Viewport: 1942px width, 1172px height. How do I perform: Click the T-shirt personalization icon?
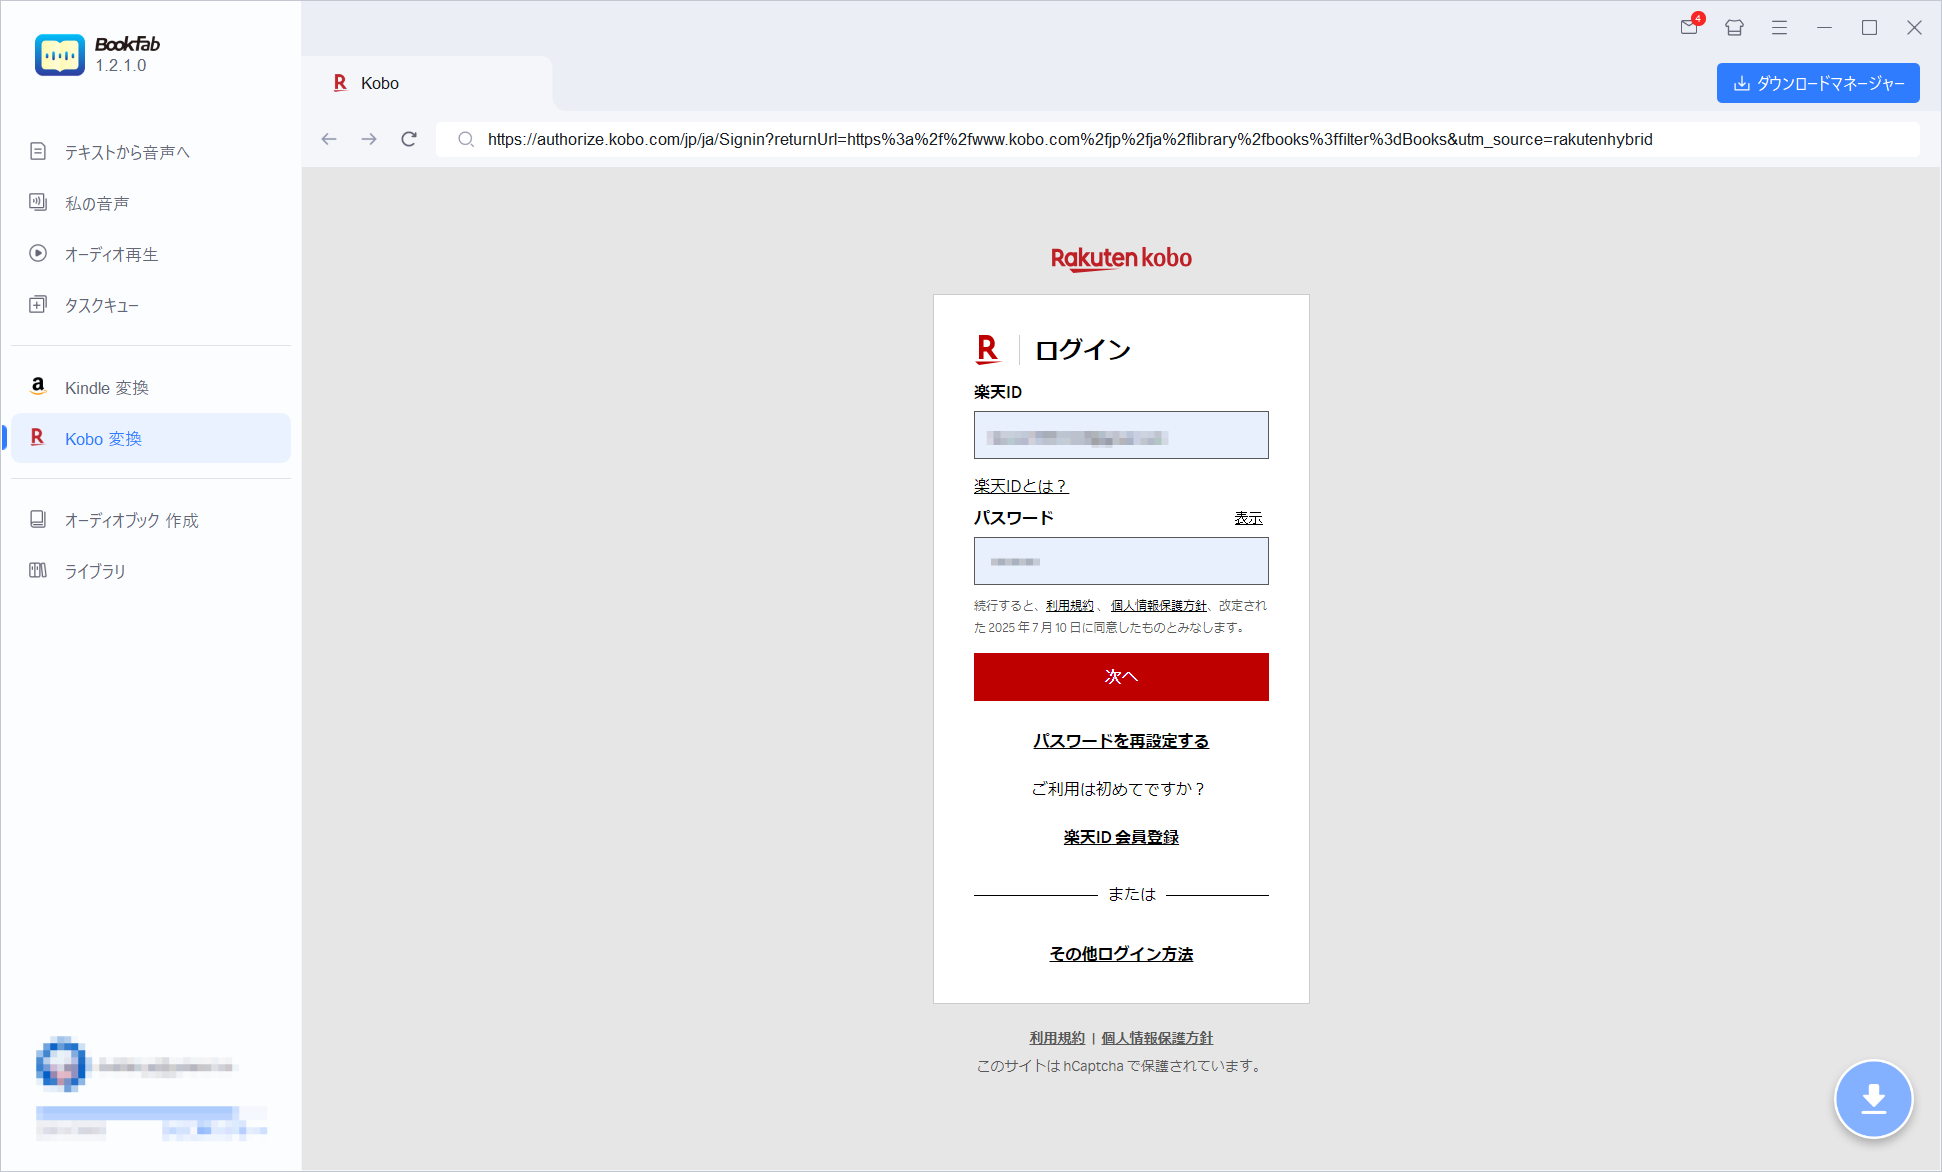(x=1734, y=27)
